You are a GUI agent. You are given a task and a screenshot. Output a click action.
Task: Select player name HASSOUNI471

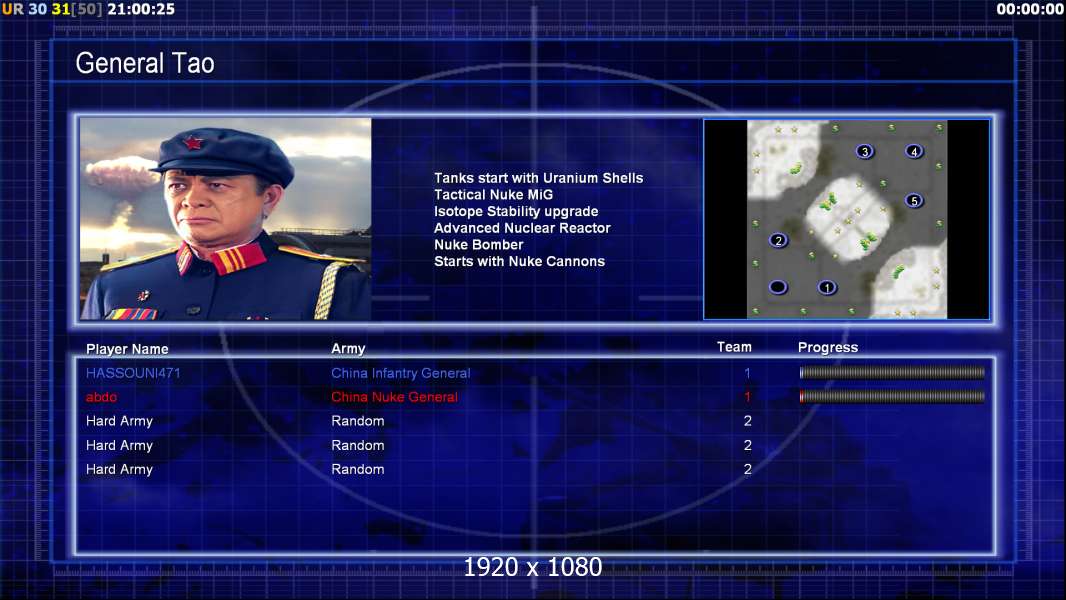133,373
